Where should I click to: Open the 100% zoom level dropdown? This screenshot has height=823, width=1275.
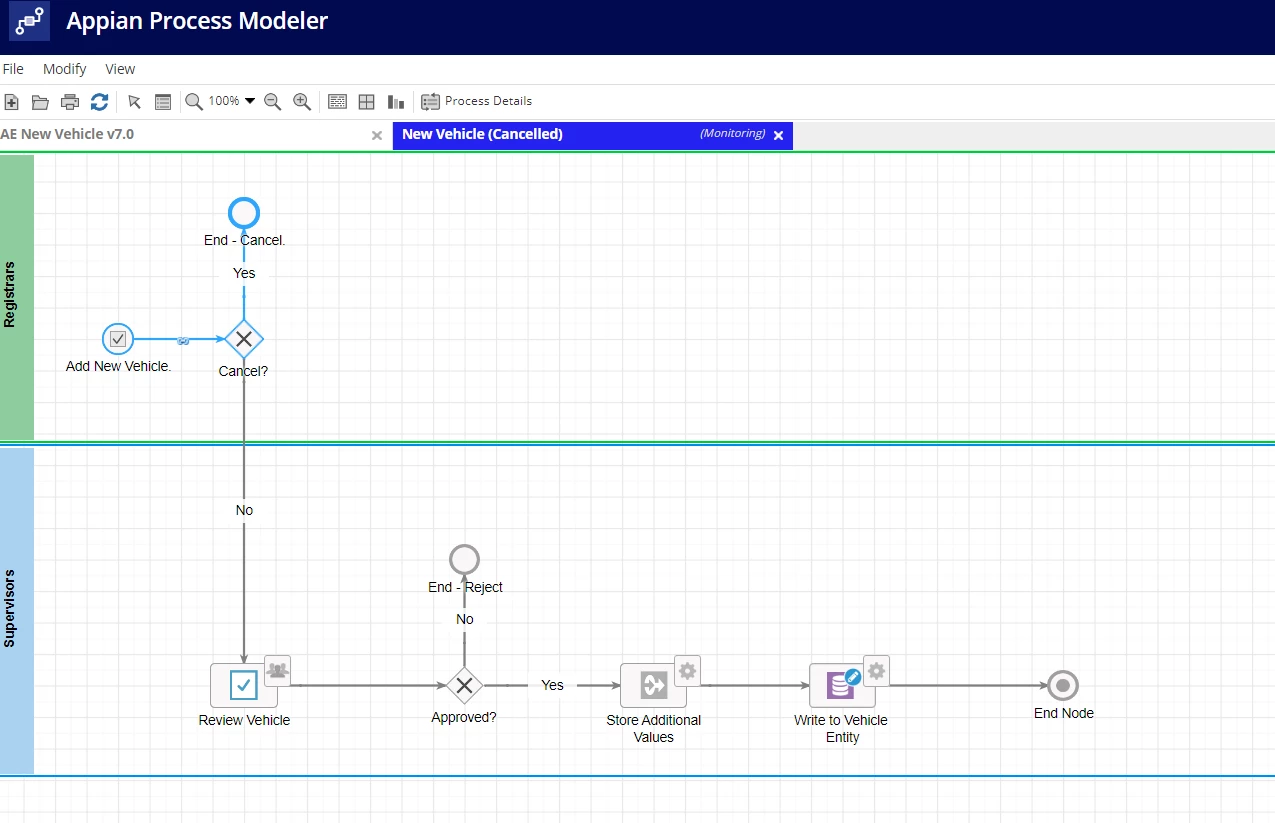pos(232,101)
